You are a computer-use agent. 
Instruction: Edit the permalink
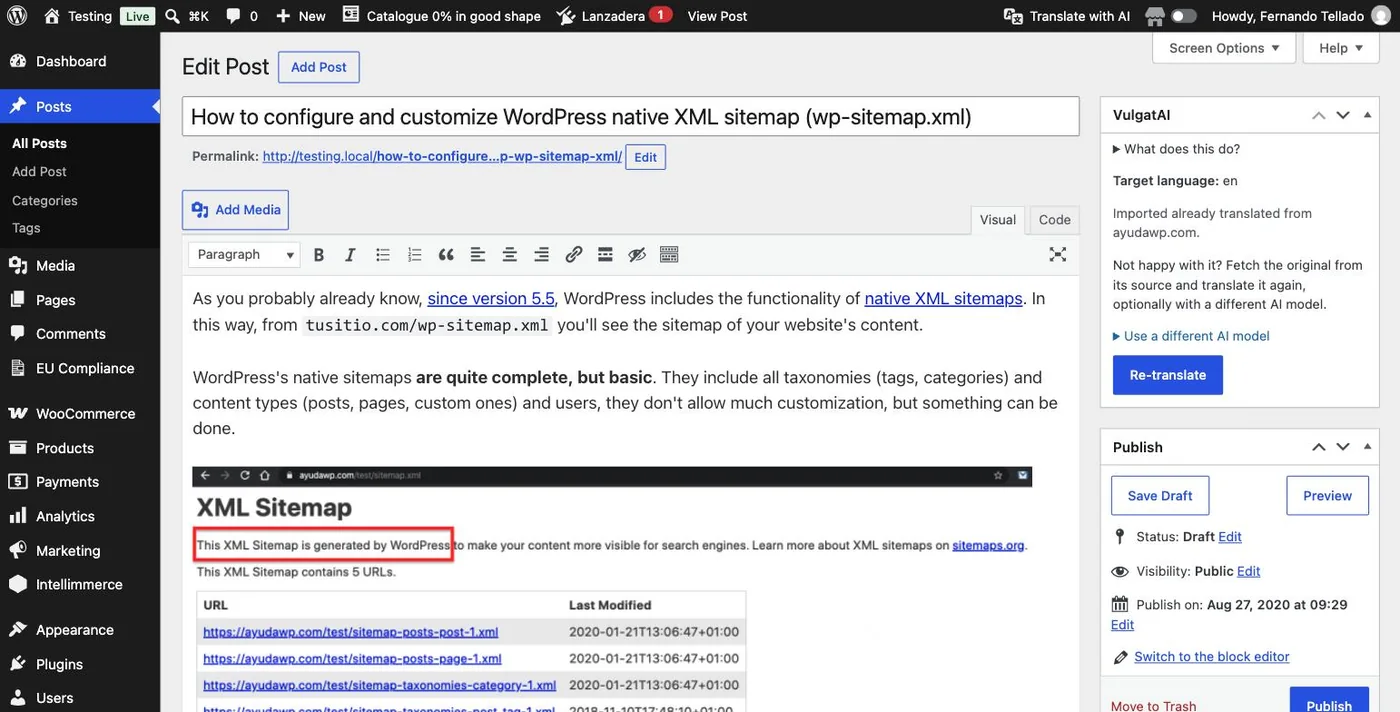(x=645, y=157)
